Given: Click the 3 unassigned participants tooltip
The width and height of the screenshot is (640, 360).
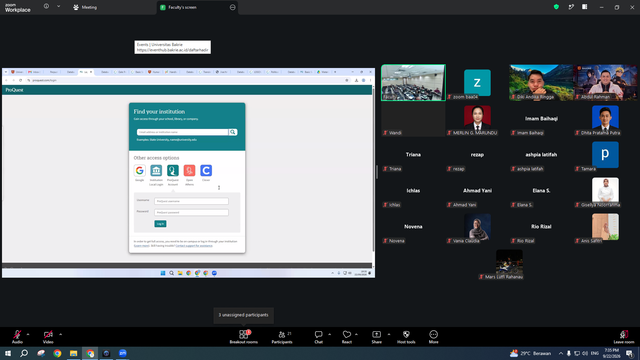Looking at the screenshot, I should [244, 315].
